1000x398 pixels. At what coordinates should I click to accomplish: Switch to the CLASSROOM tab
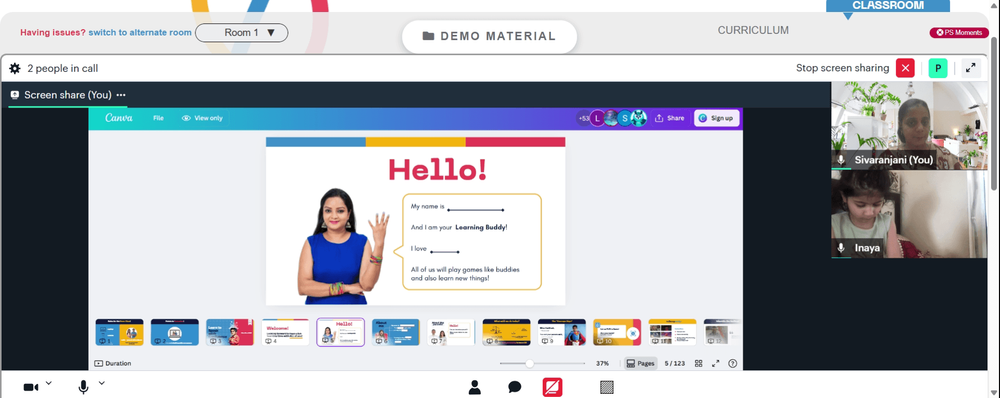888,6
